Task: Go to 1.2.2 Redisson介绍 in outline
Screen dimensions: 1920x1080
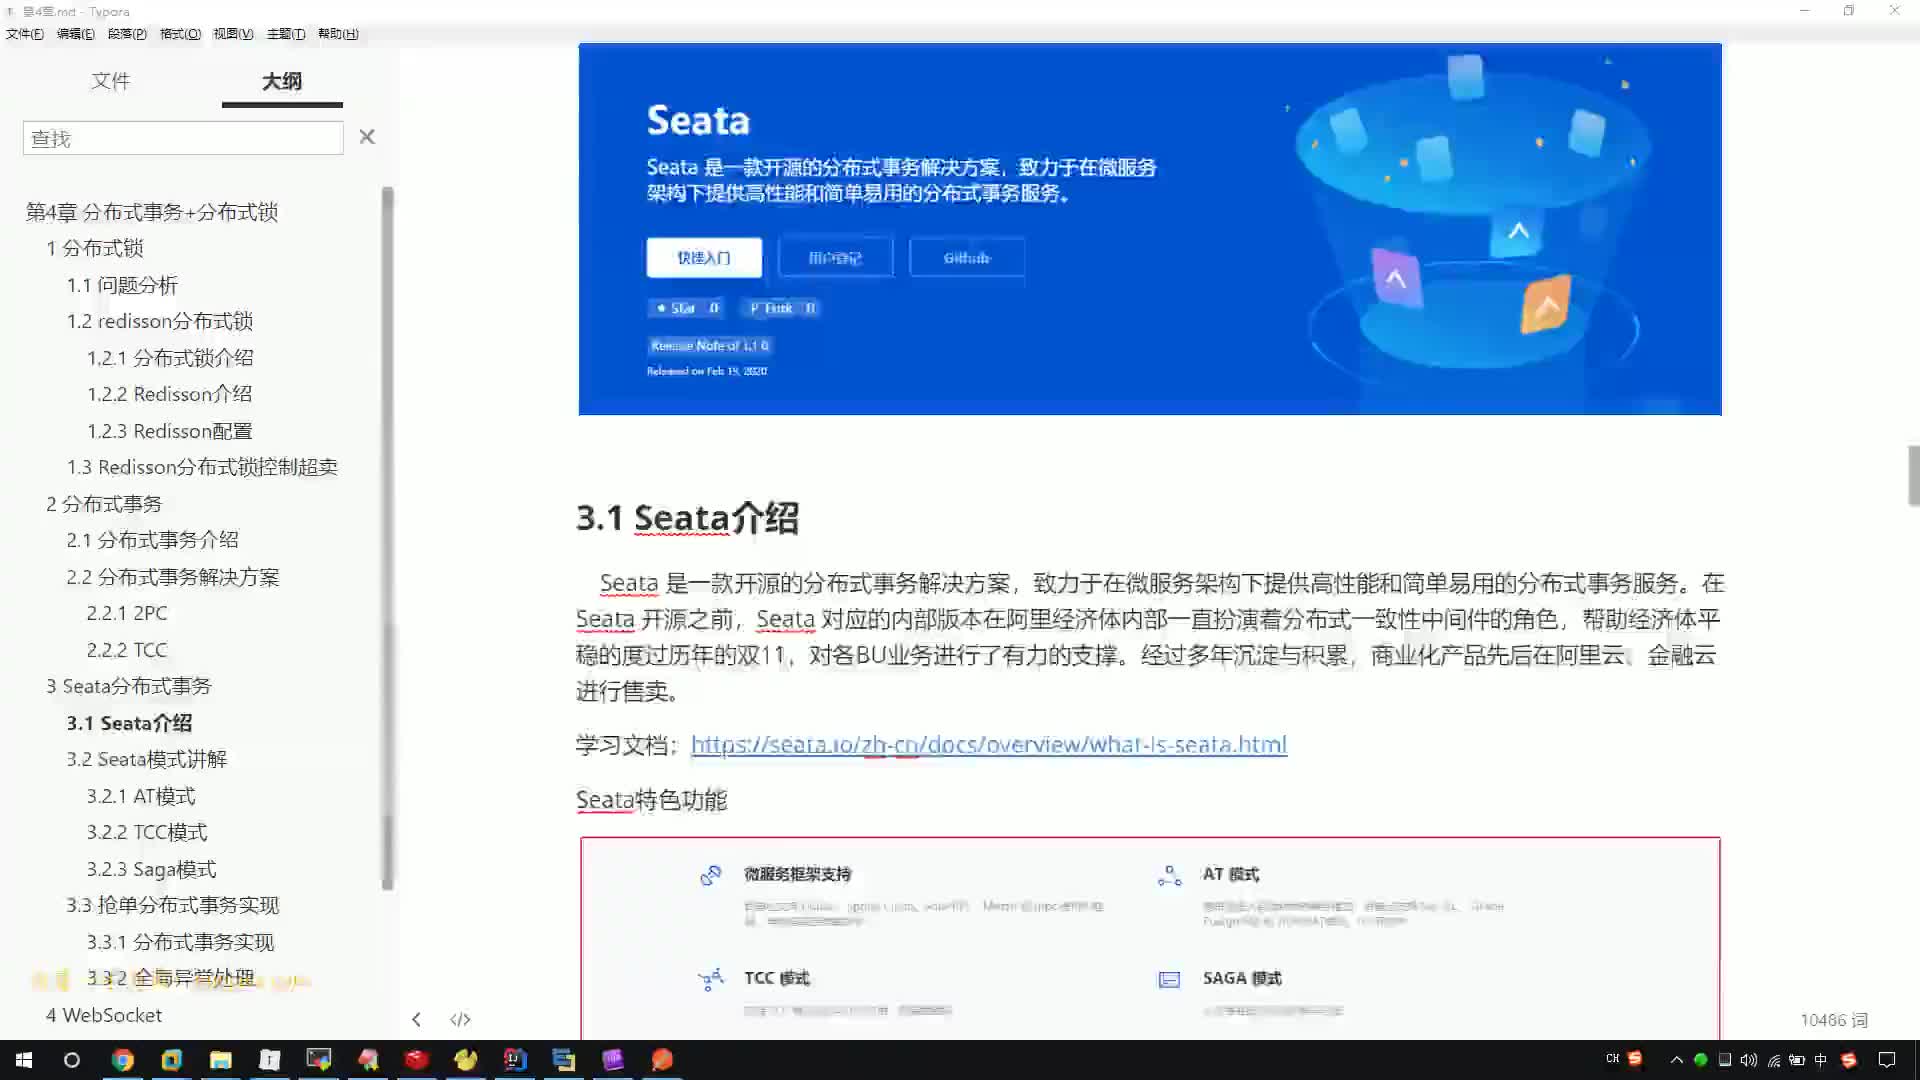Action: coord(169,394)
